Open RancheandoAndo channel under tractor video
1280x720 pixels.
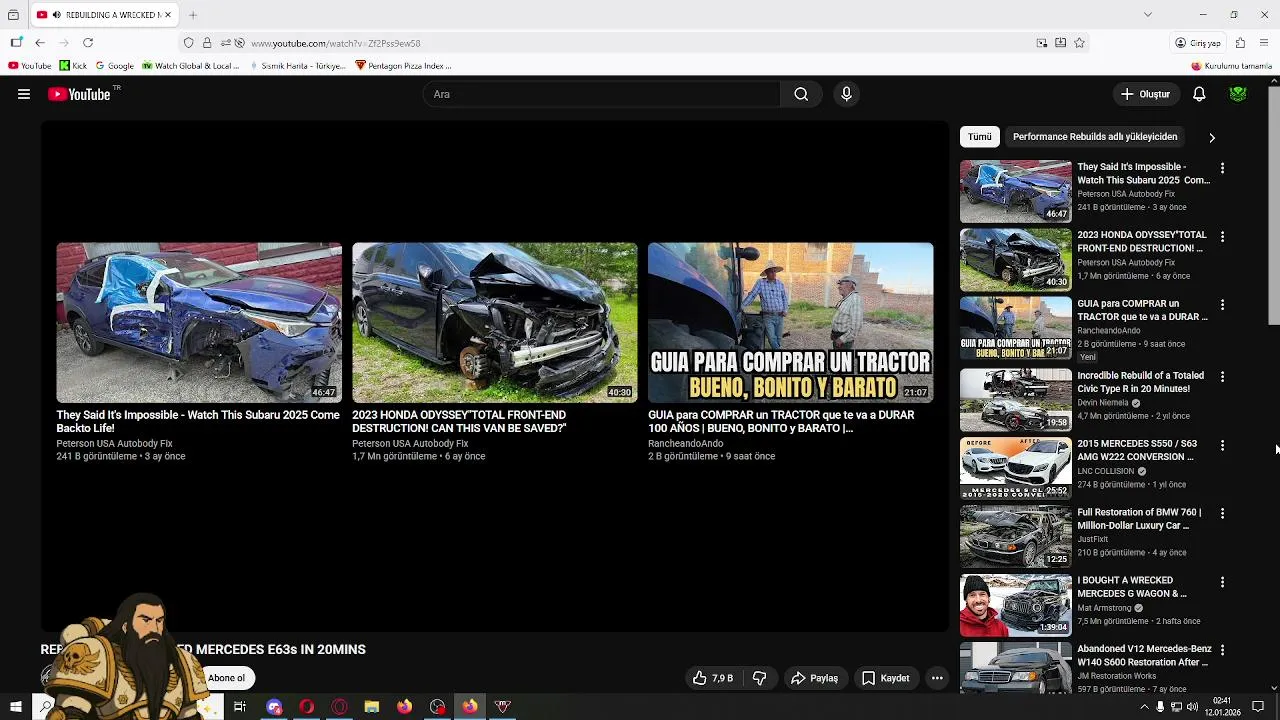[x=685, y=443]
